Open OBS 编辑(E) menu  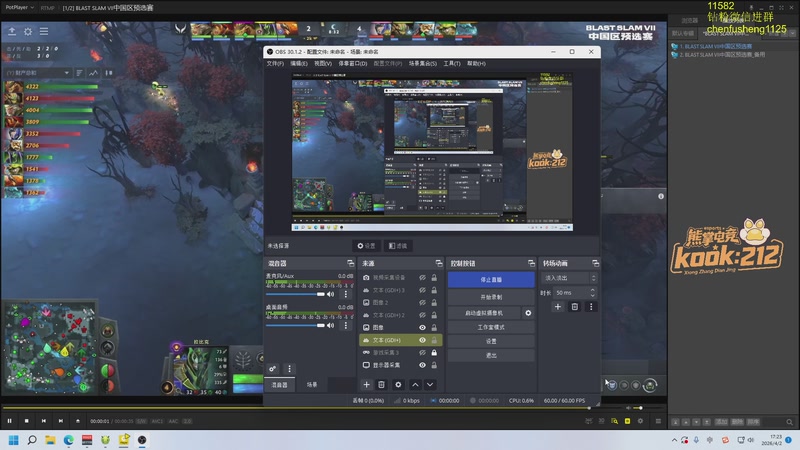[x=299, y=63]
